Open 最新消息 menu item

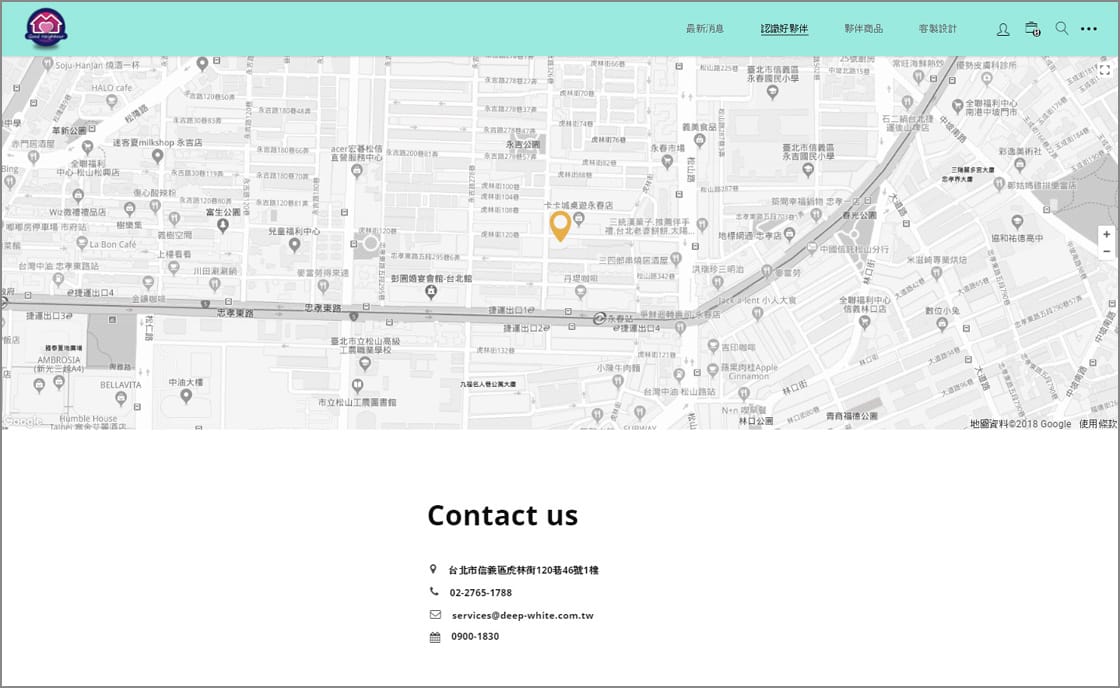pos(705,29)
